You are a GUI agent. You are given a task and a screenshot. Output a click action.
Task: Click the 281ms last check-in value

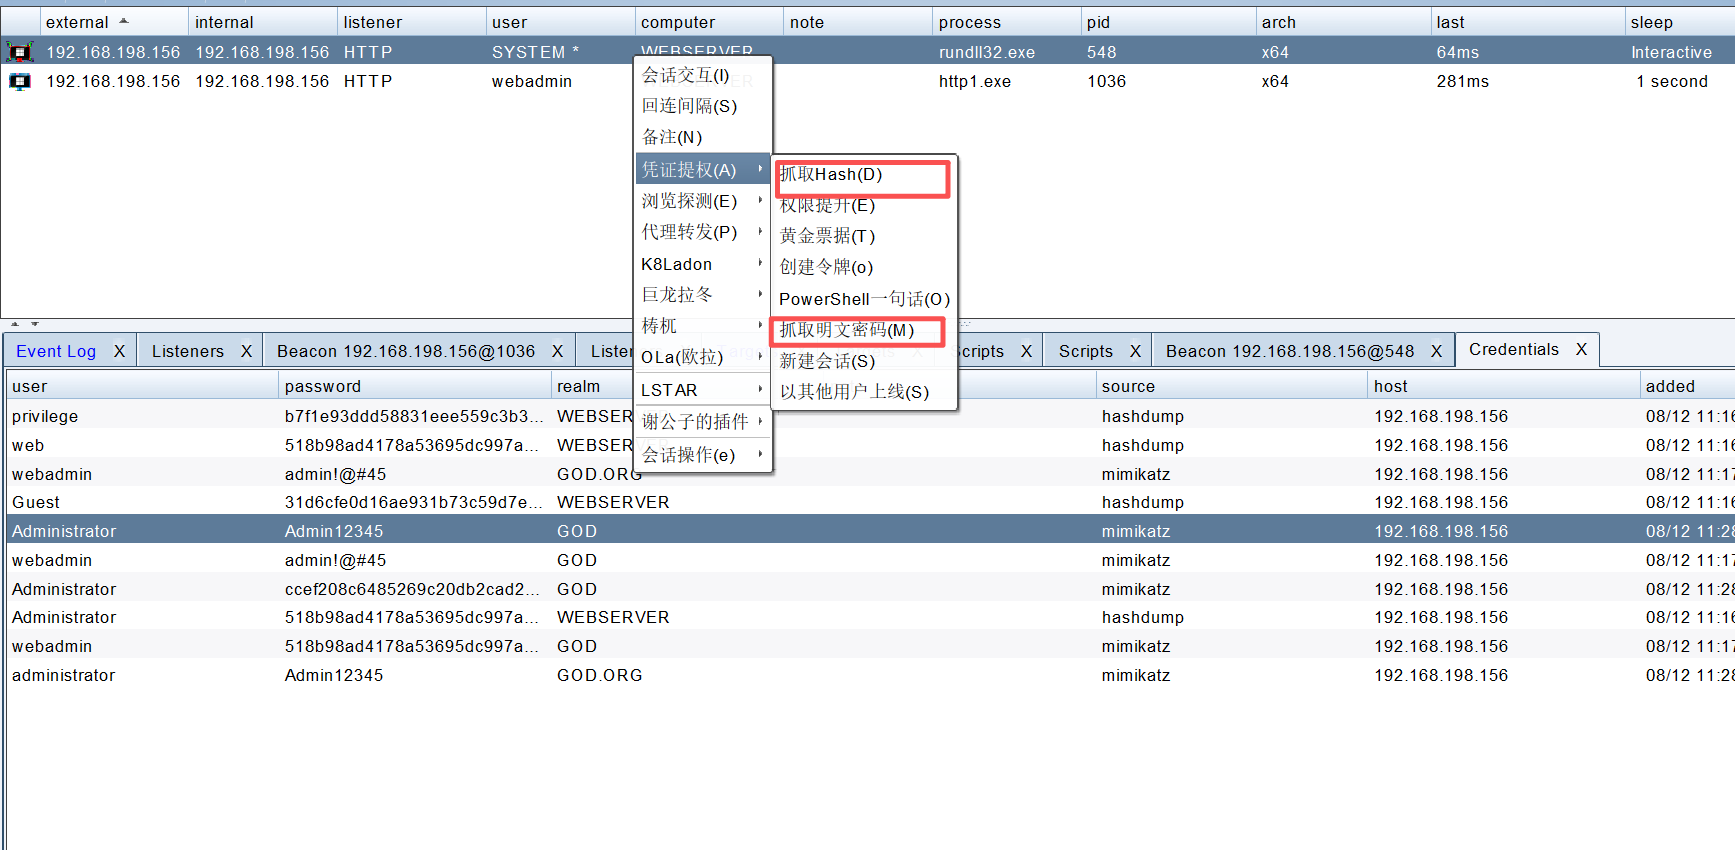tap(1463, 81)
